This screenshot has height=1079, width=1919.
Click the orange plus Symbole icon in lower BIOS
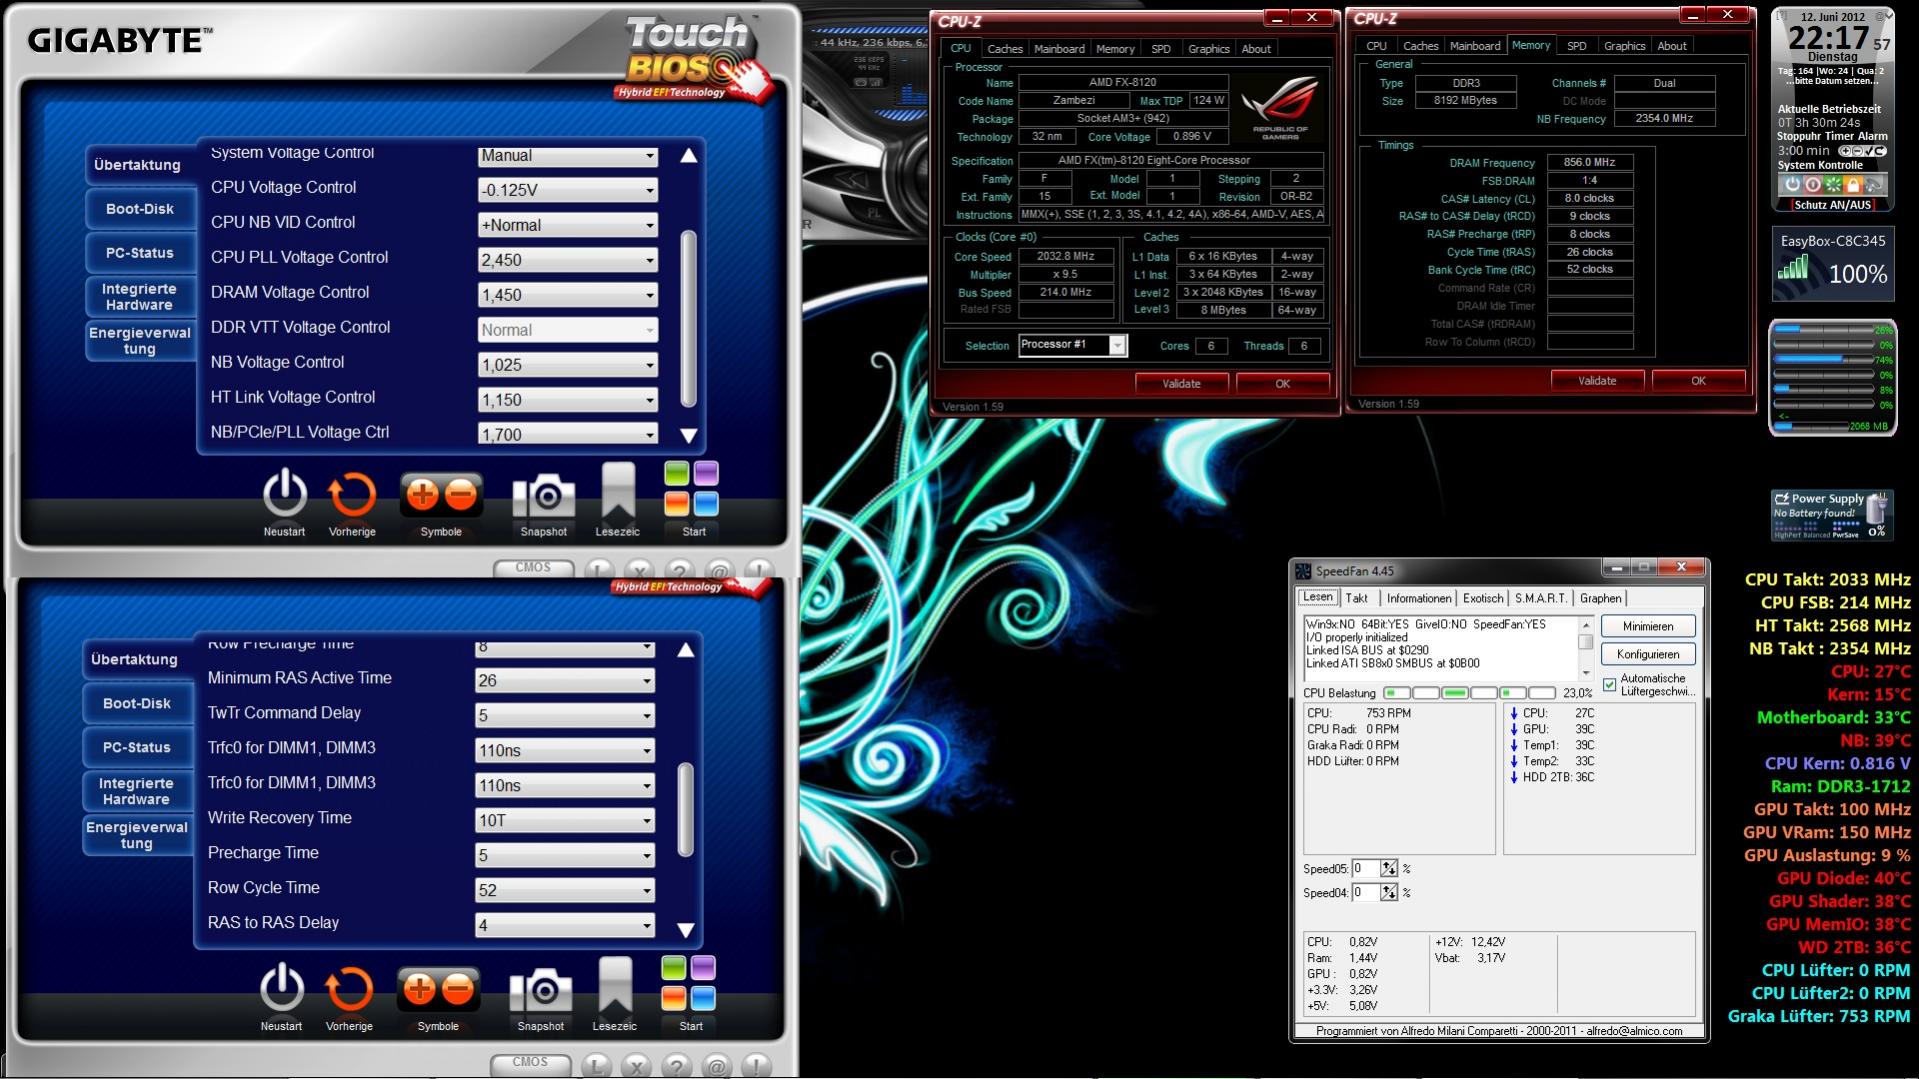coord(419,989)
